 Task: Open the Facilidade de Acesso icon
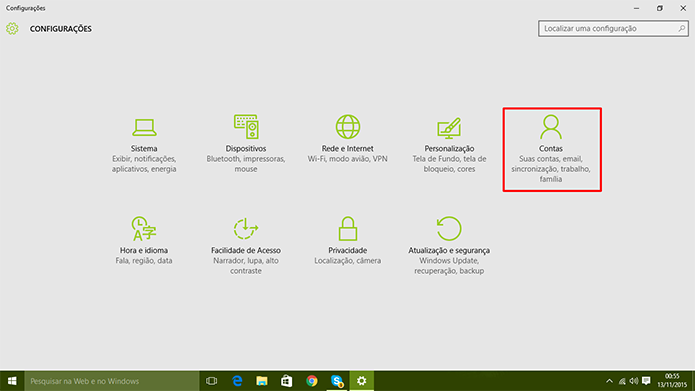246,228
